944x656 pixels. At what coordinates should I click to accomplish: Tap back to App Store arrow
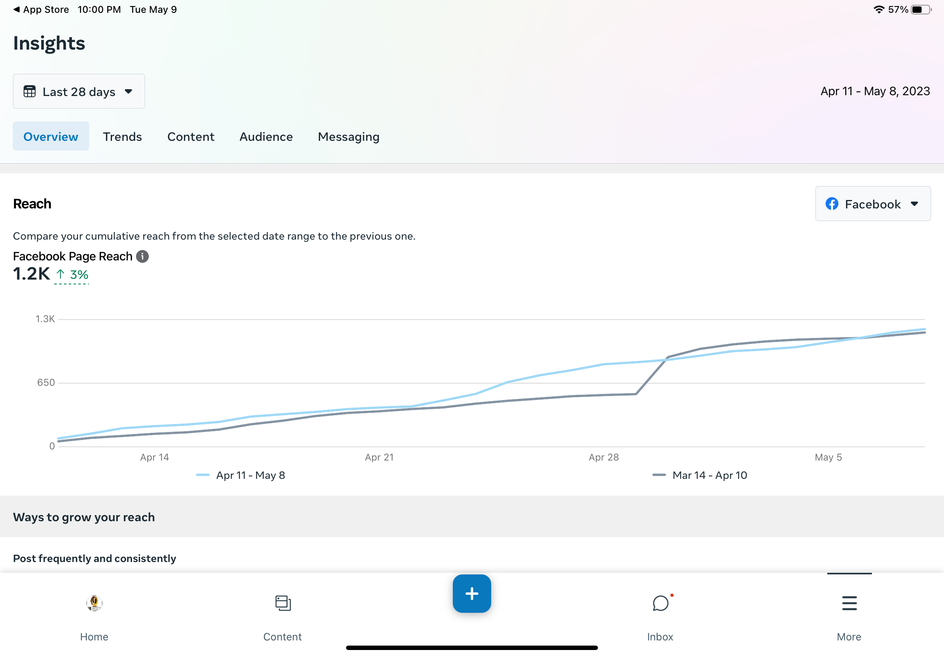pos(16,10)
